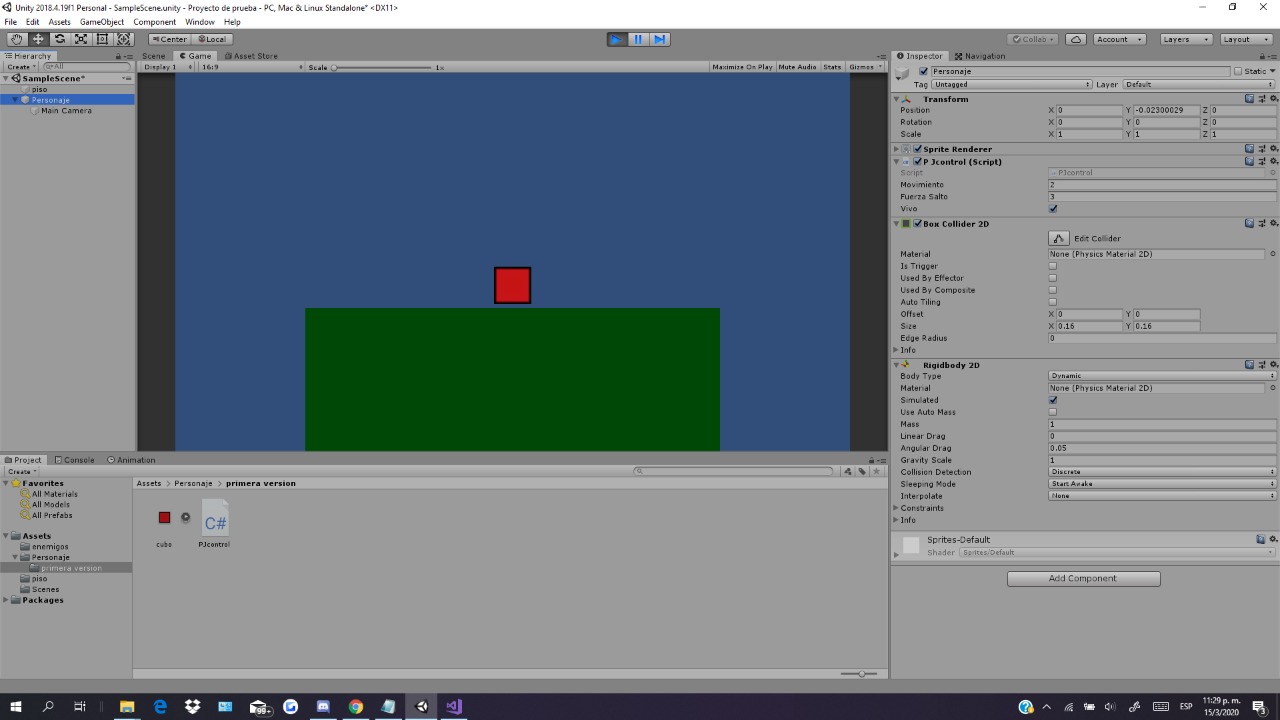Open the Layers toolbar dropdown

pos(1186,39)
